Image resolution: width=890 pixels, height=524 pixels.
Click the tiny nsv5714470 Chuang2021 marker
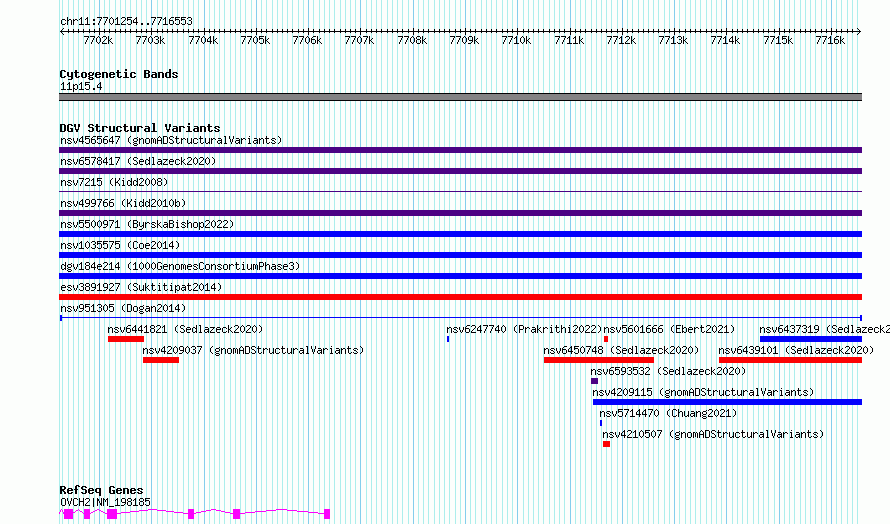pyautogui.click(x=601, y=423)
